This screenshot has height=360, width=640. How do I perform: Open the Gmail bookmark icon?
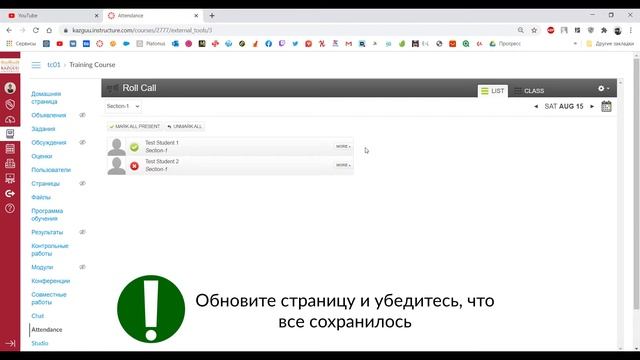[x=349, y=44]
